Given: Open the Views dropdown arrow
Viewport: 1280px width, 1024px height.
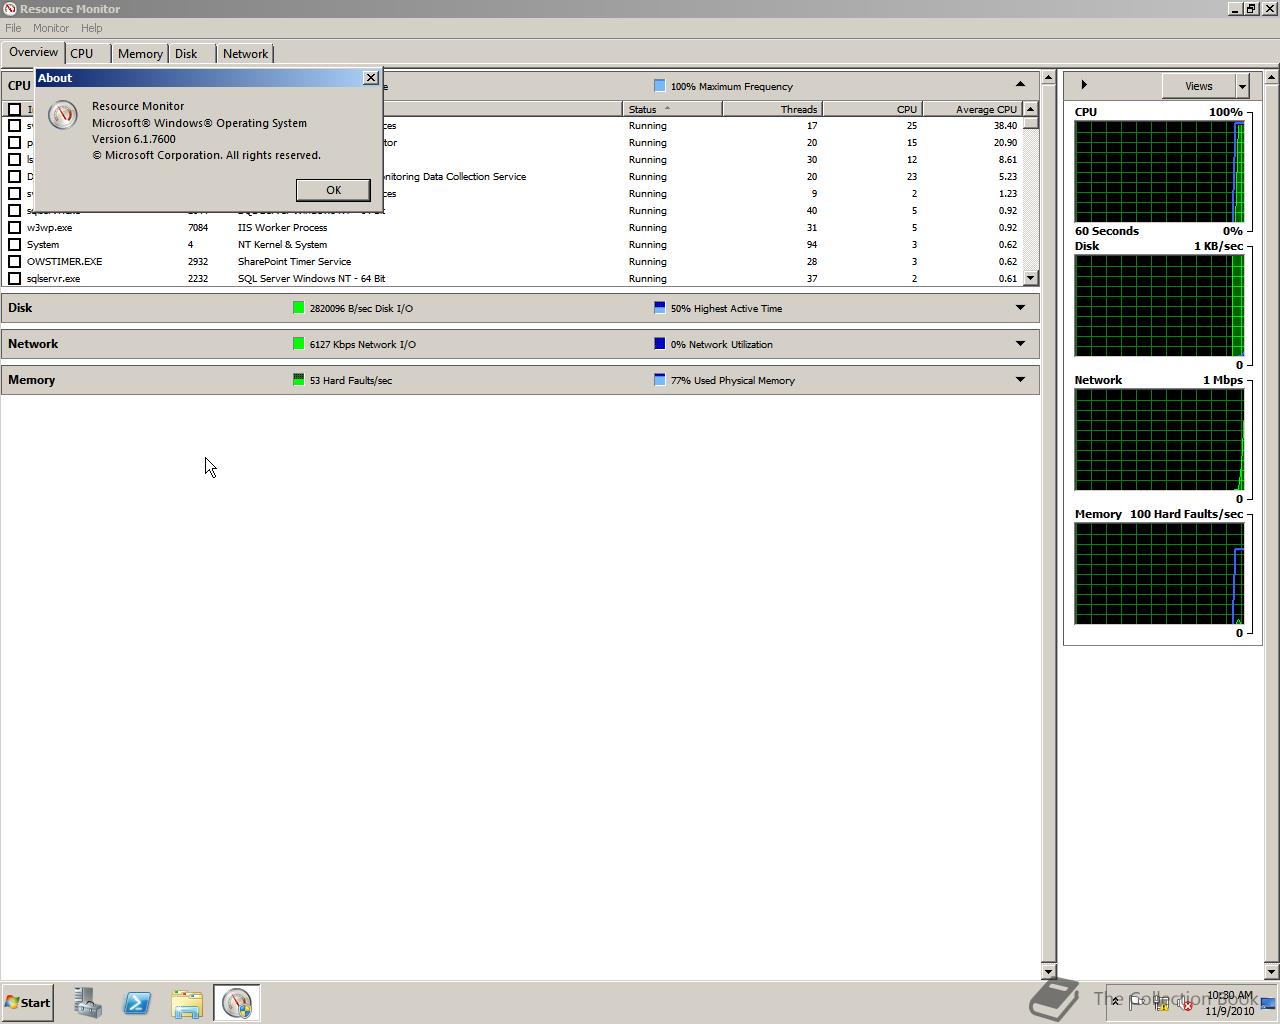Looking at the screenshot, I should (1242, 86).
